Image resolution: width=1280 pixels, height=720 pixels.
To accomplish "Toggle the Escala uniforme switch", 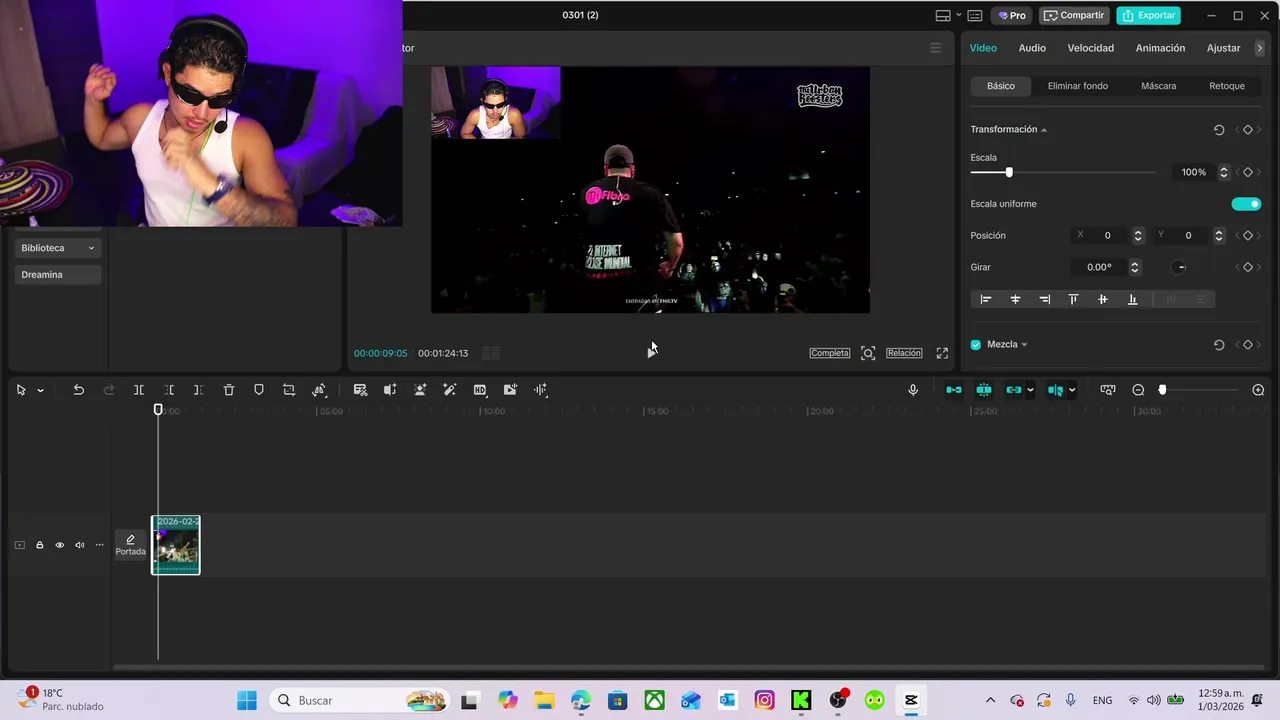I will coord(1246,204).
